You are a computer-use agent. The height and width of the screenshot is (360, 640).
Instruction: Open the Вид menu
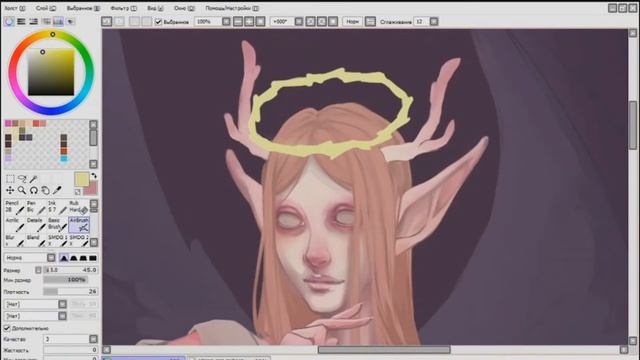tap(155, 8)
